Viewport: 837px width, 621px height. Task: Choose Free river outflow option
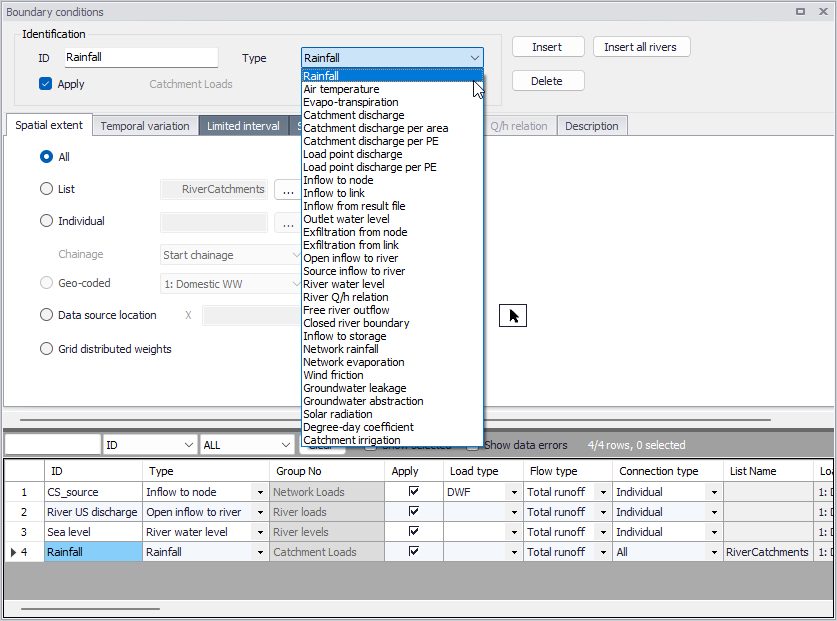[x=392, y=310]
